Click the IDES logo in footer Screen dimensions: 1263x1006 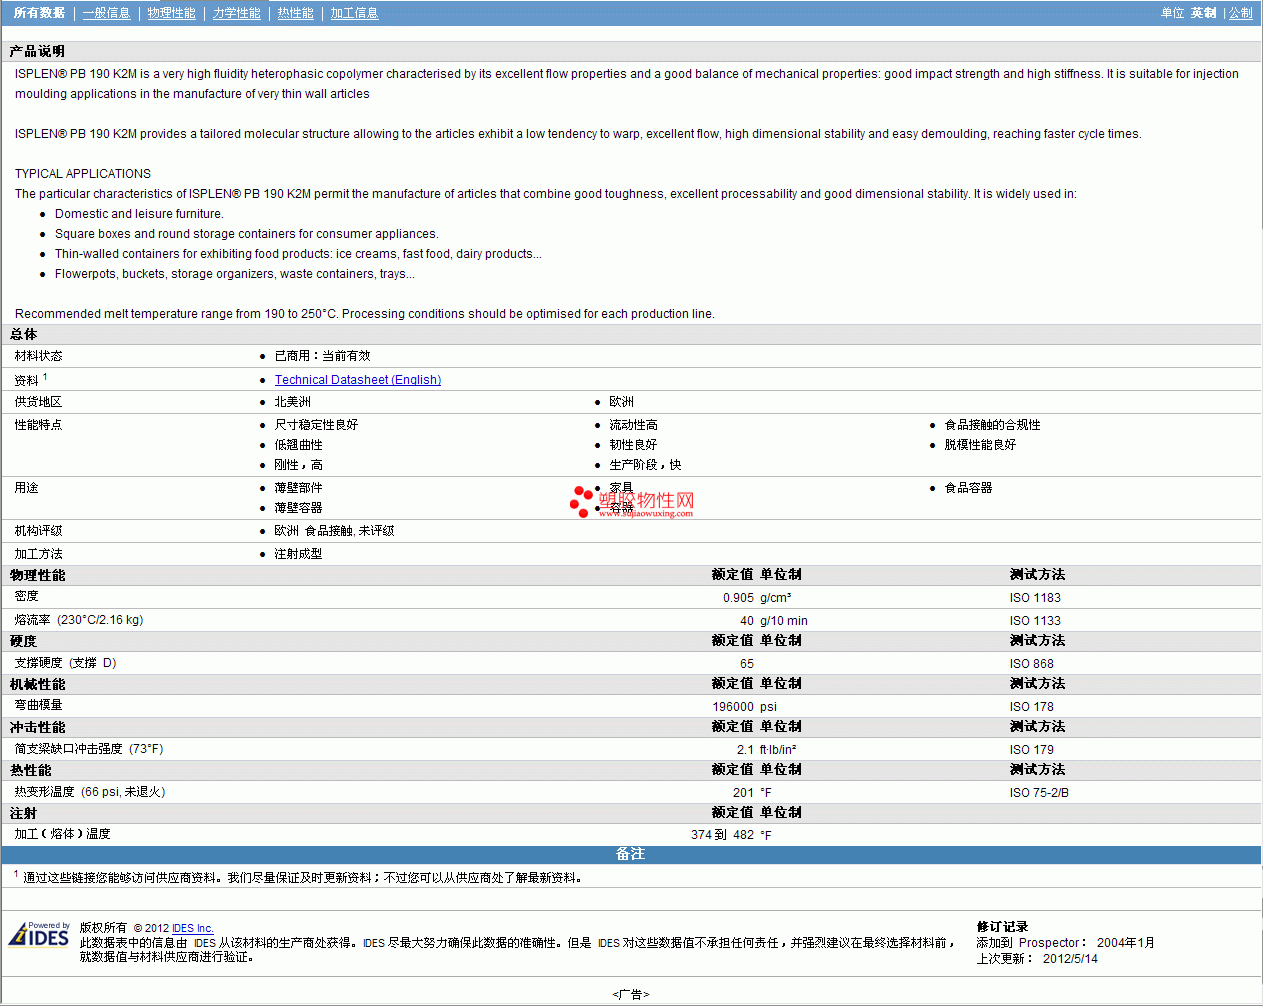click(x=39, y=935)
